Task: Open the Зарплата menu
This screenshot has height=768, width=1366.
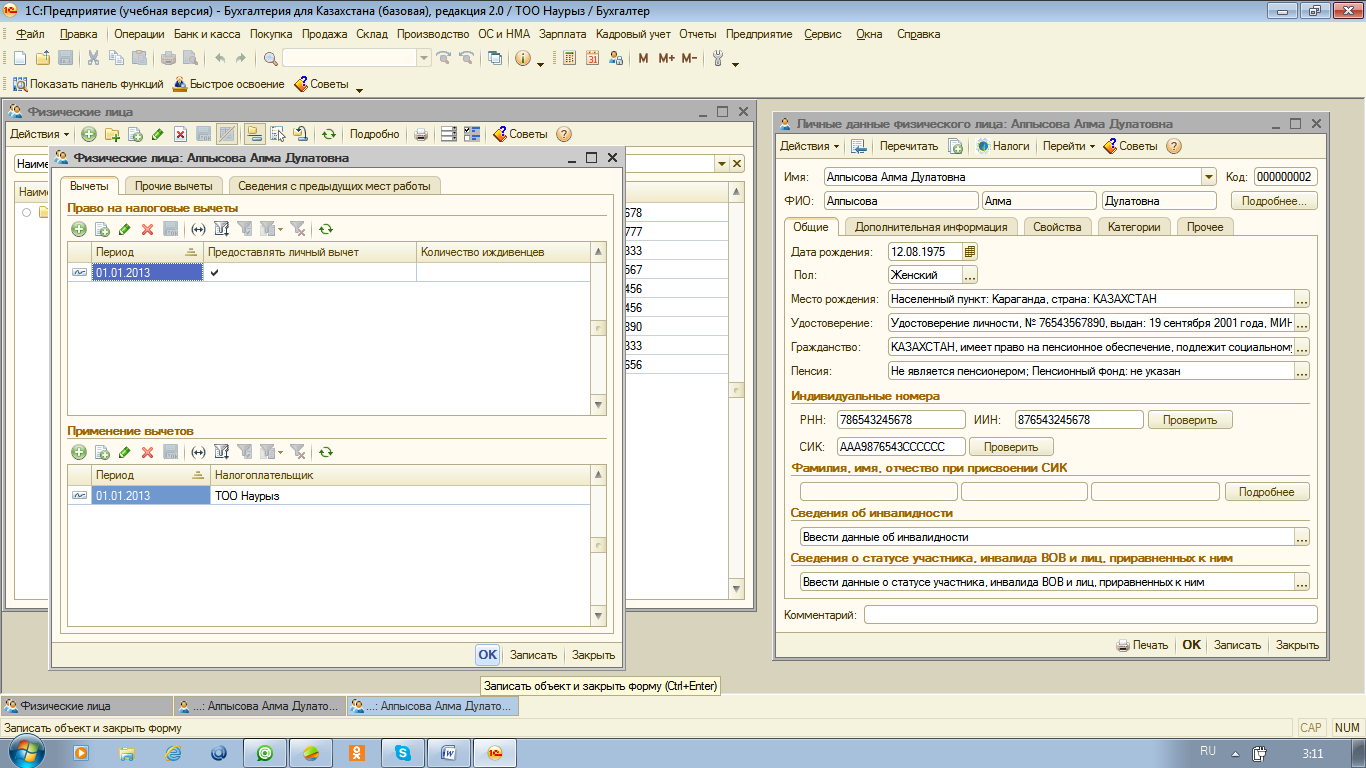Action: tap(562, 34)
